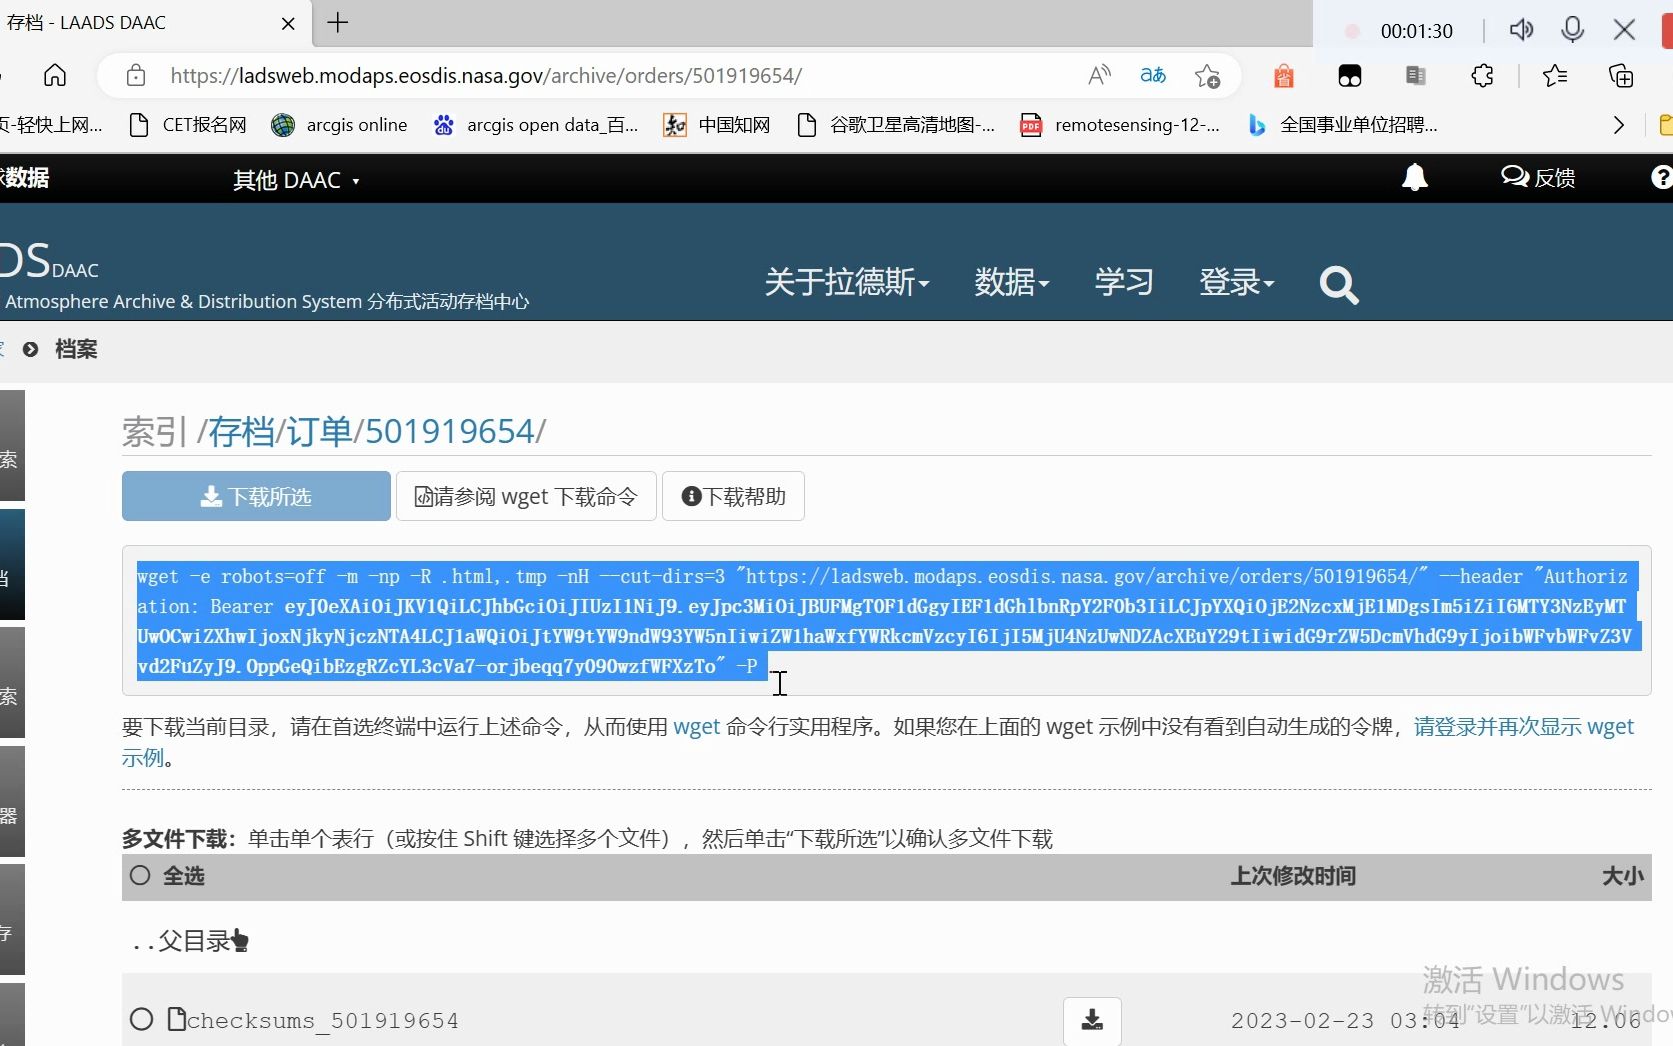Click the black mask extension icon
This screenshot has height=1046, width=1673.
[1349, 75]
